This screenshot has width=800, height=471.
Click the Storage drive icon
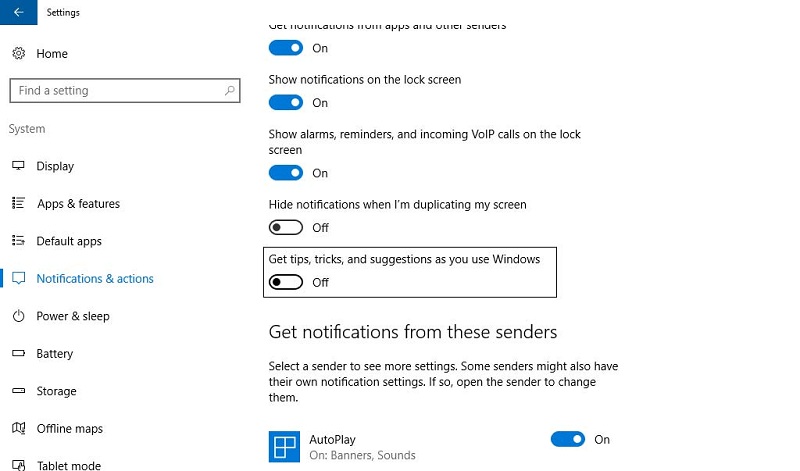tap(18, 391)
